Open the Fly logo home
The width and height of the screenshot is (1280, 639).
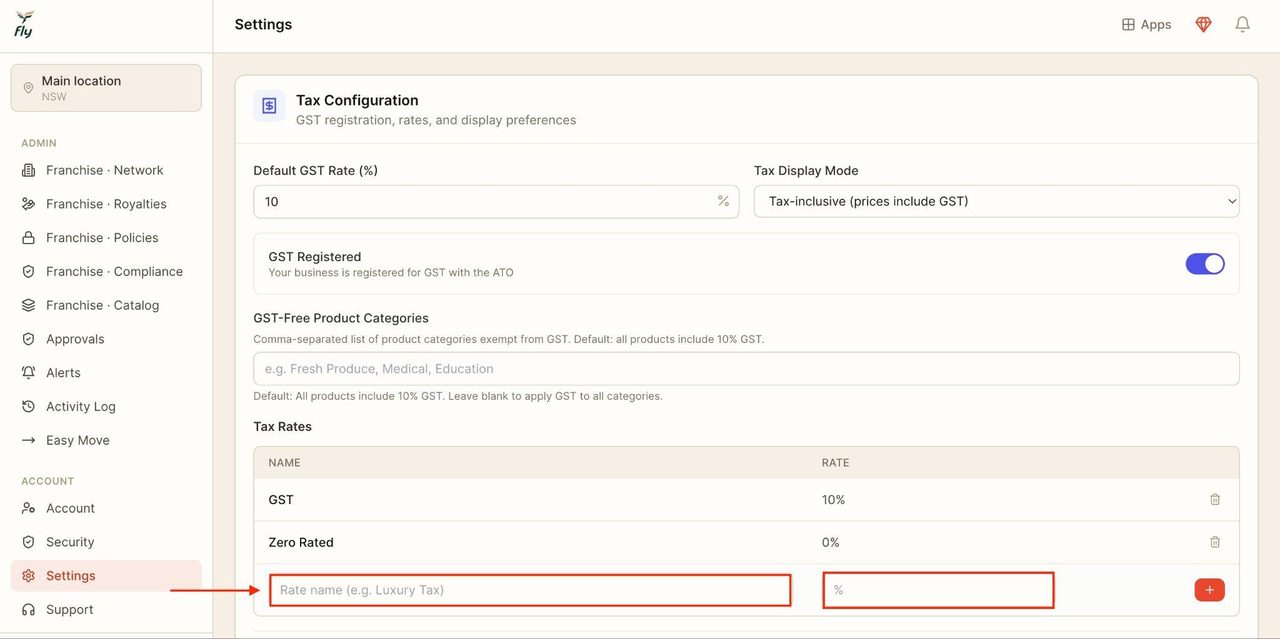(25, 25)
